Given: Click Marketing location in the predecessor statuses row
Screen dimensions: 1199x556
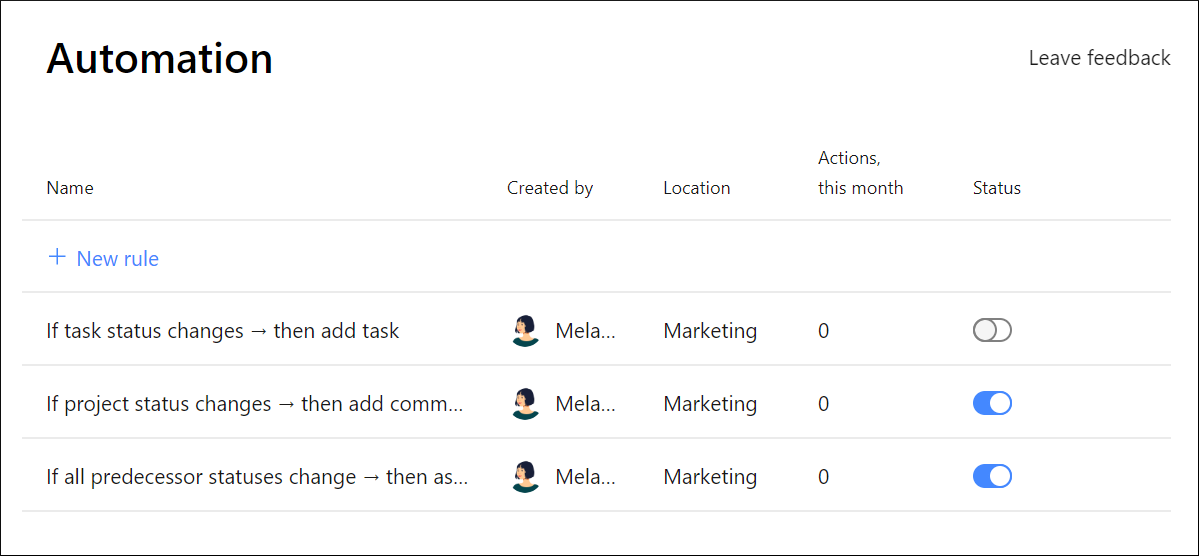Looking at the screenshot, I should point(710,477).
